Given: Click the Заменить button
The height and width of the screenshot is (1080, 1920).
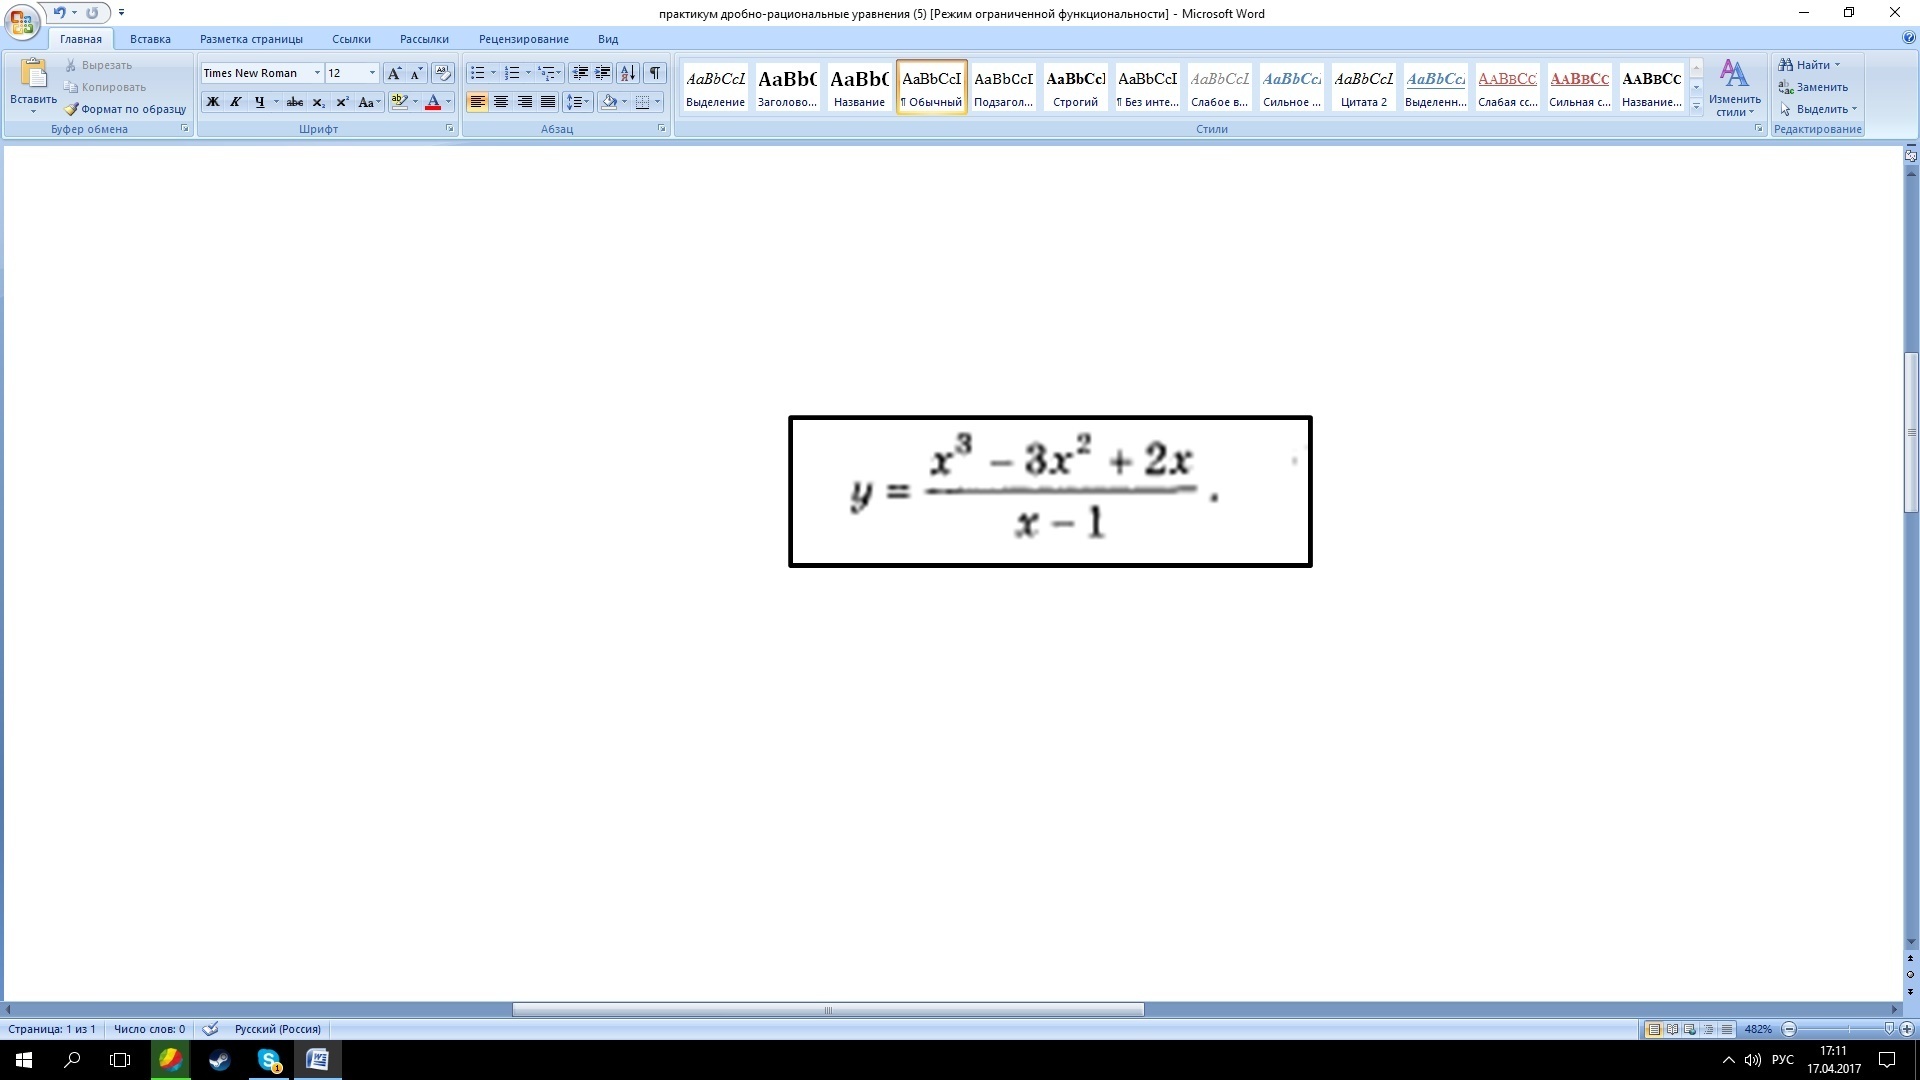Looking at the screenshot, I should coord(1817,87).
